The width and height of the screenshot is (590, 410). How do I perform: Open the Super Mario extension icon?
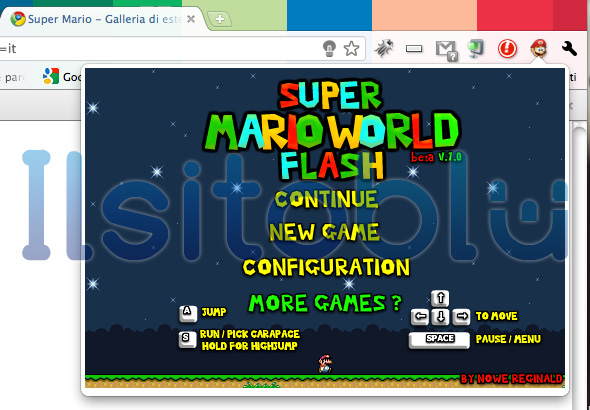point(538,49)
